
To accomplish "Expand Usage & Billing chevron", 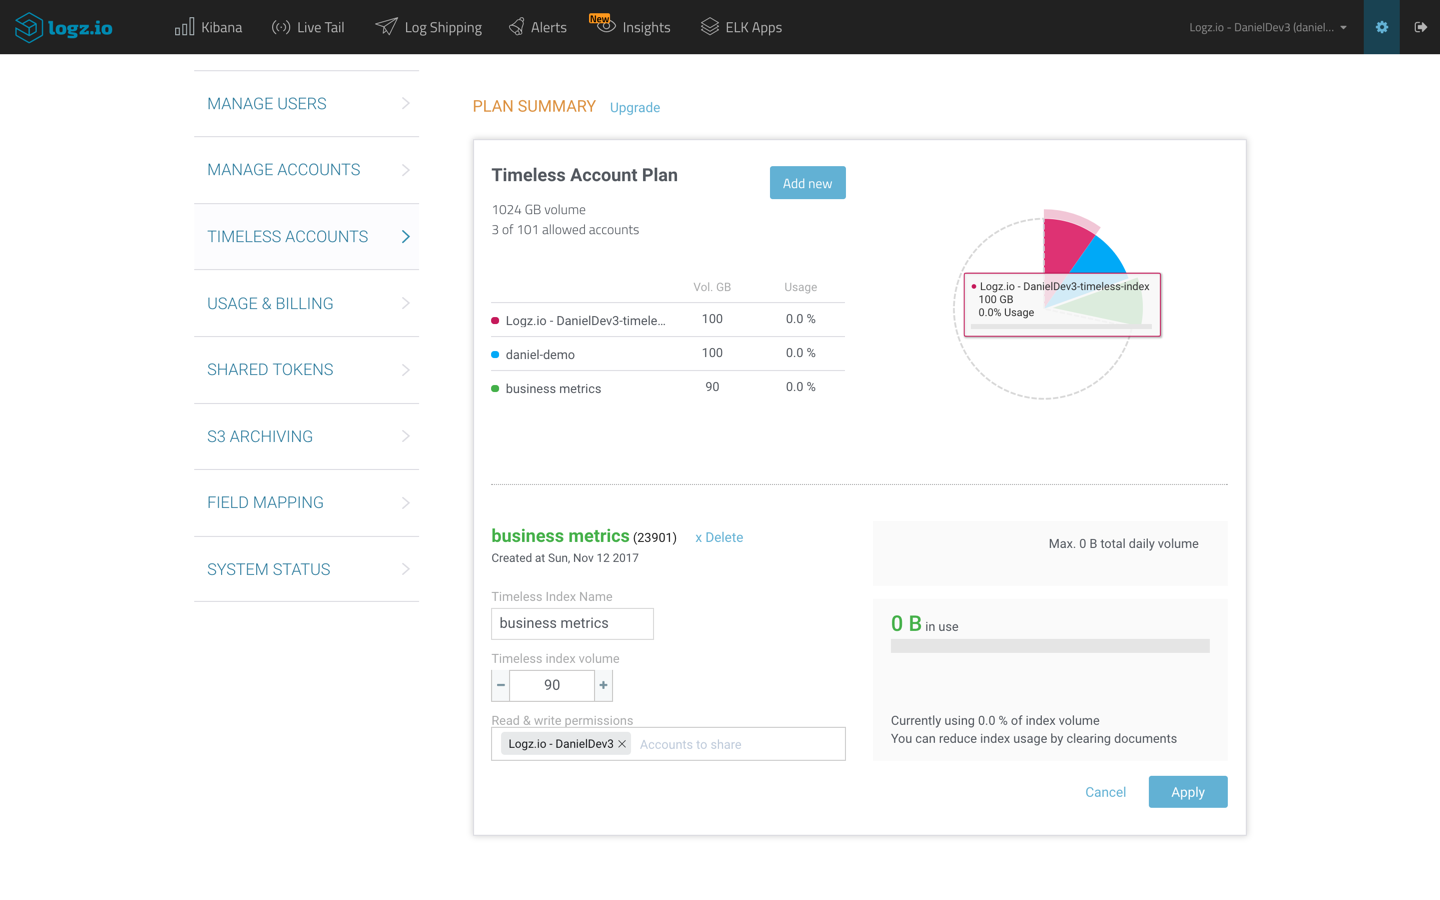I will tap(406, 303).
